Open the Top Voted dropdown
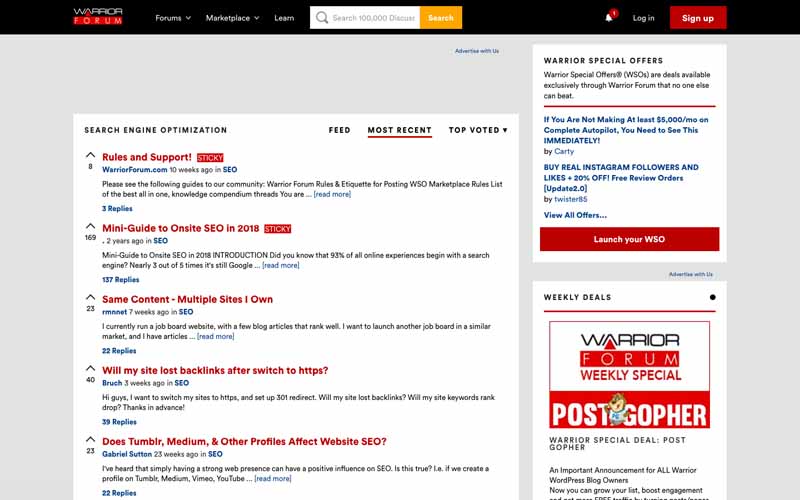The width and height of the screenshot is (800, 500). click(478, 130)
